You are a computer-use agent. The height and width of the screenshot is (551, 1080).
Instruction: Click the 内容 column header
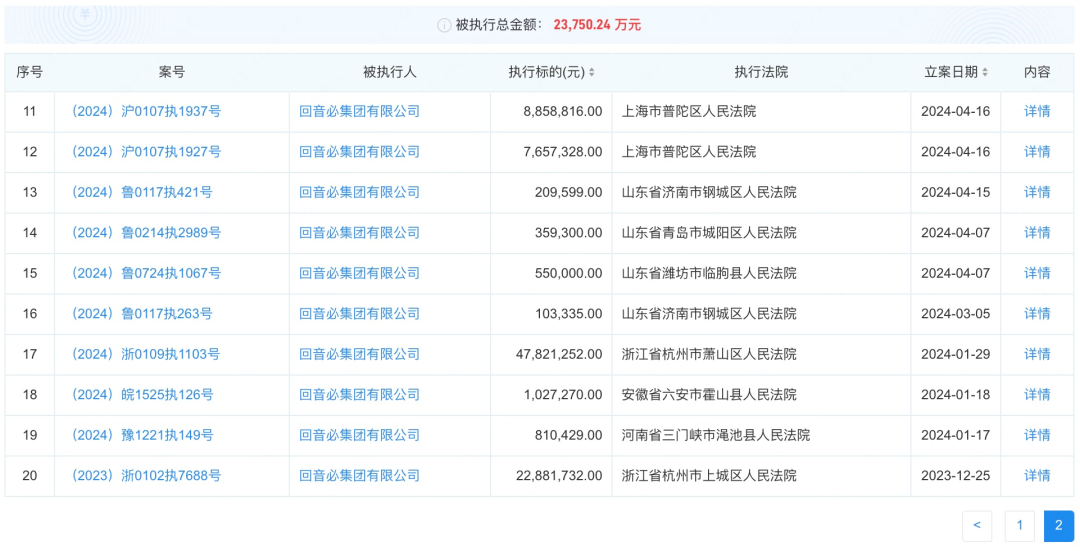(1037, 72)
